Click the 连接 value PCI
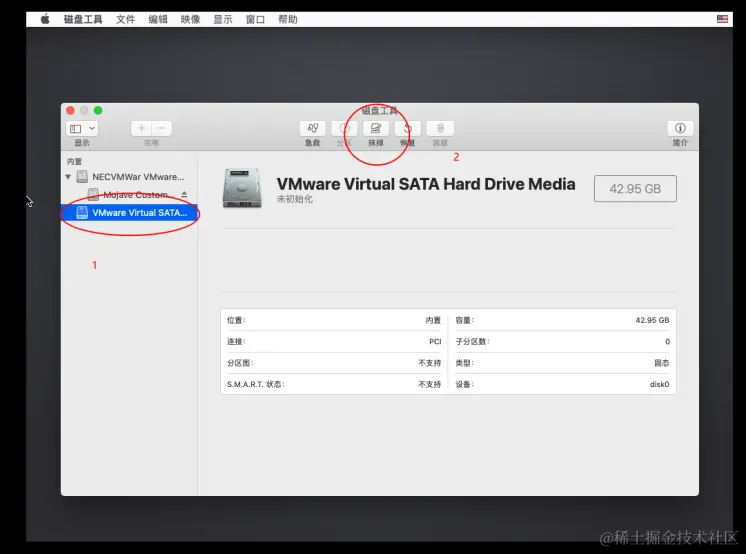 point(435,342)
